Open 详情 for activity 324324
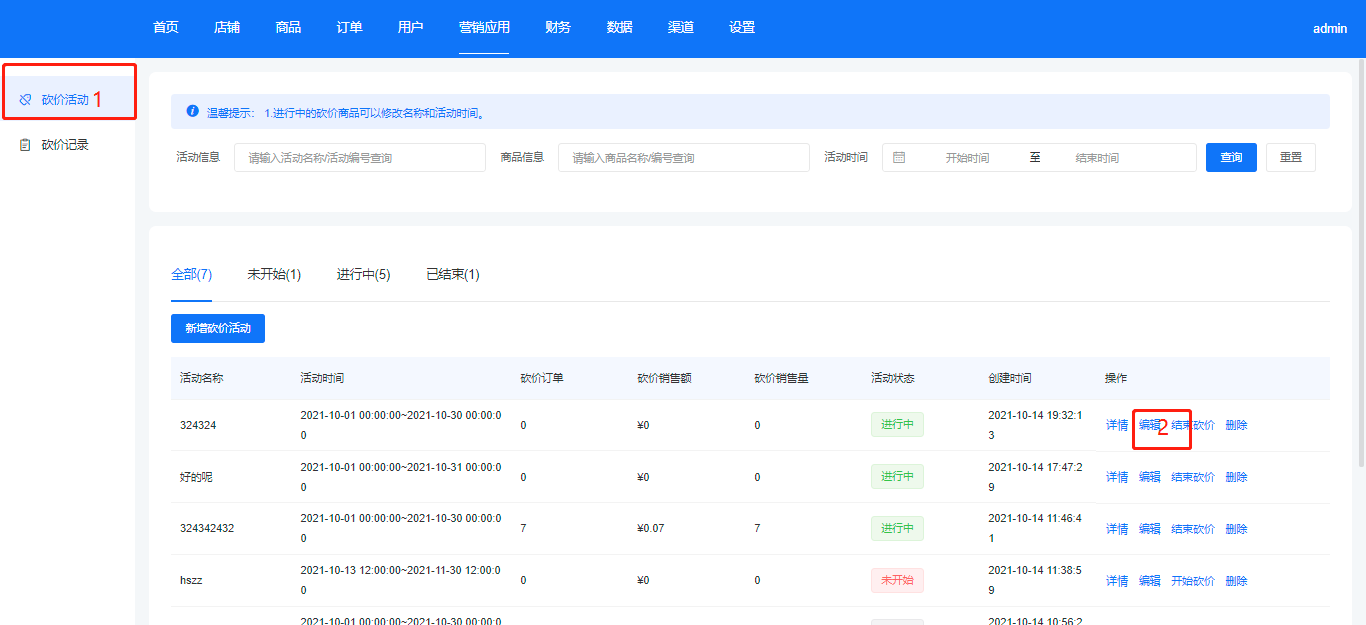The width and height of the screenshot is (1366, 625). [1116, 425]
